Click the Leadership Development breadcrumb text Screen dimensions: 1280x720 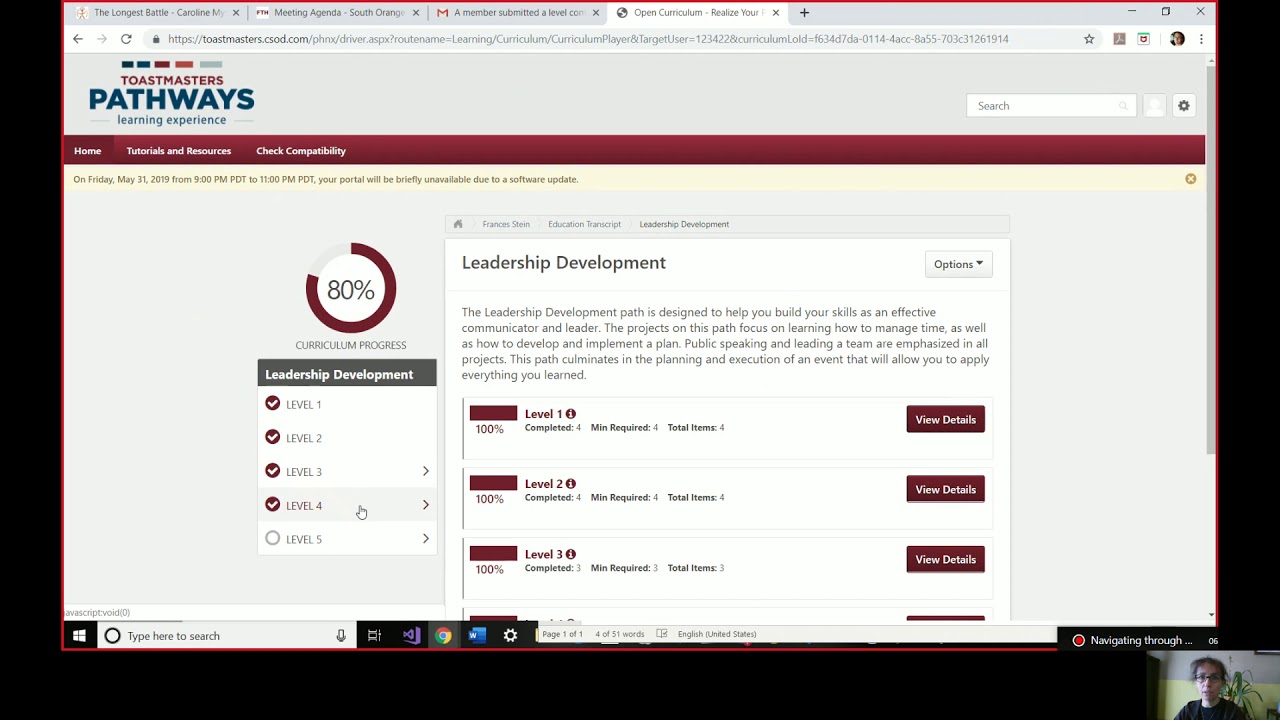(684, 224)
